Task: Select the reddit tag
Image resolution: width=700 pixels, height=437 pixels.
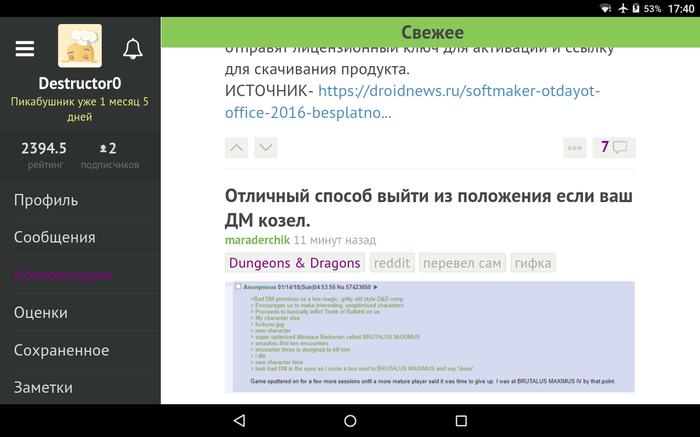Action: [x=391, y=263]
